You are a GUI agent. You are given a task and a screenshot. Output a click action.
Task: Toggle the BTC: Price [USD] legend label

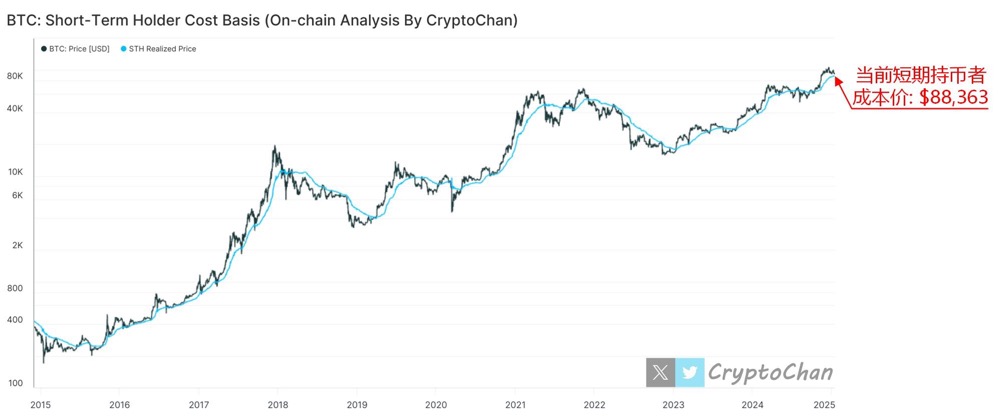coord(79,48)
